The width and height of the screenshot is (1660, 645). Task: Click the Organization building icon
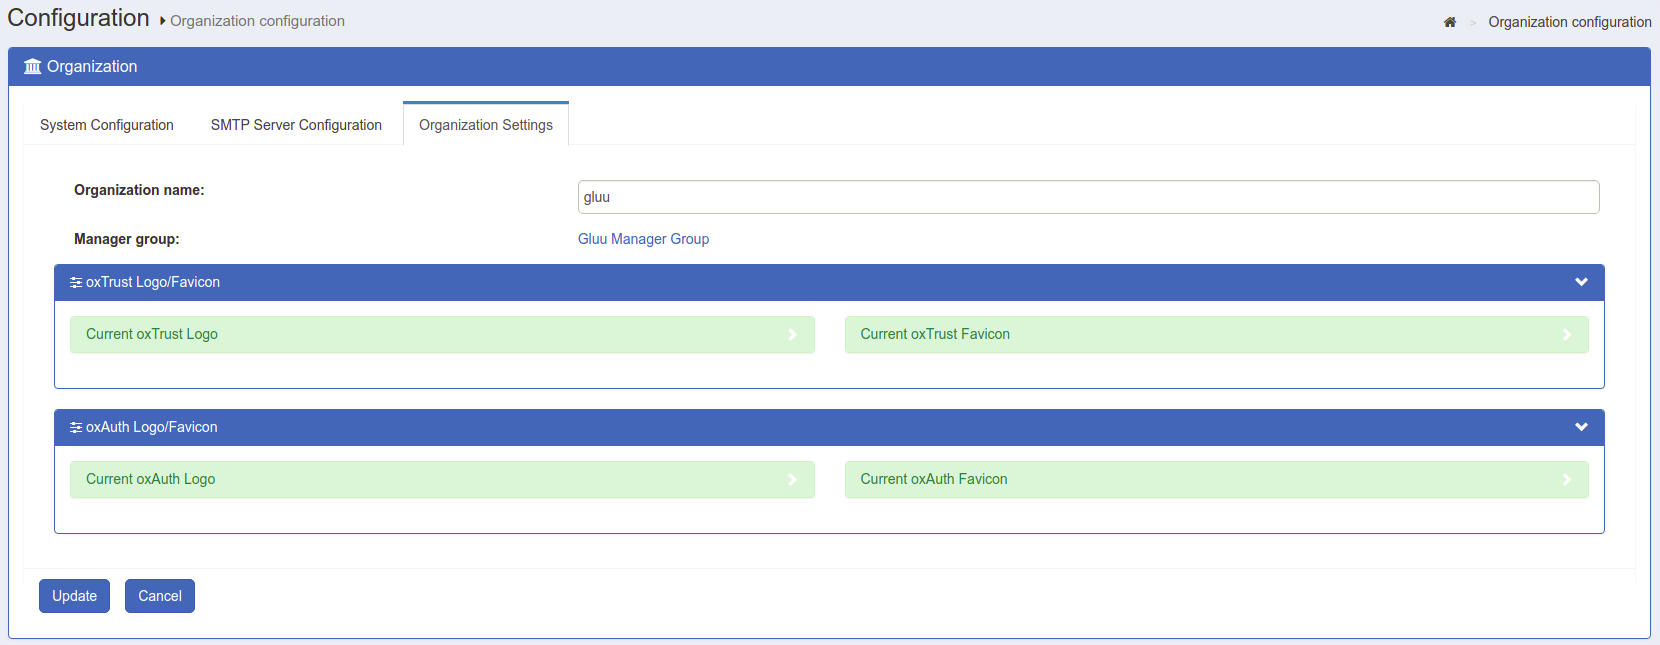pos(33,67)
